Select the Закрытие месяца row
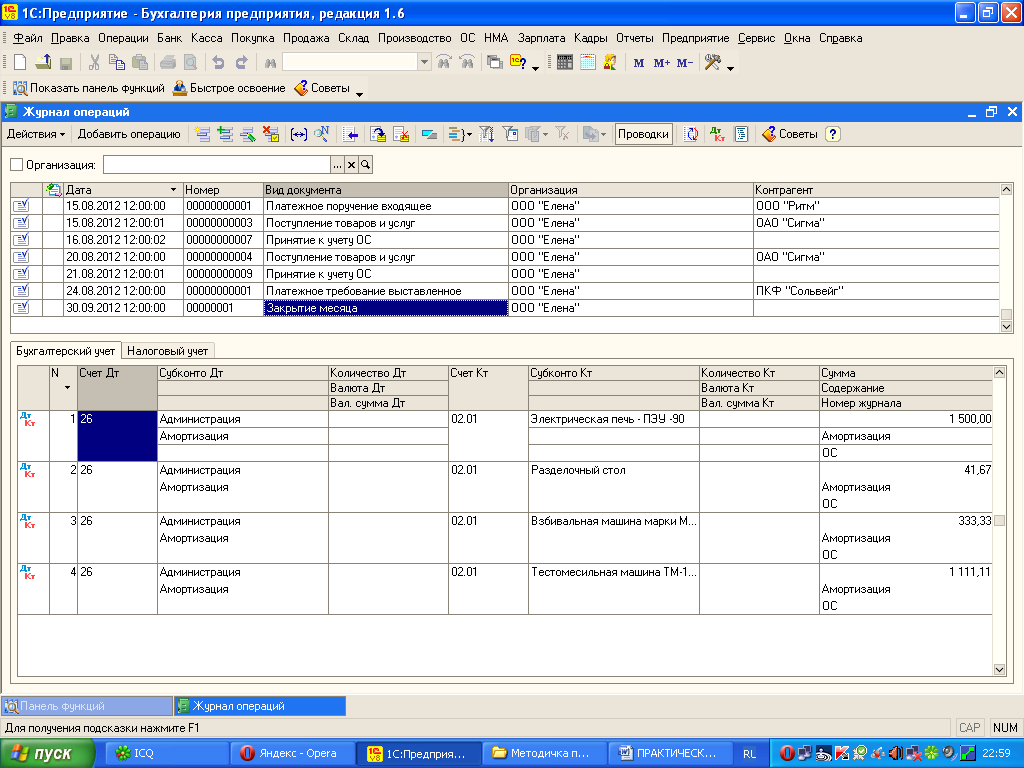This screenshot has height=768, width=1024. [x=505, y=308]
